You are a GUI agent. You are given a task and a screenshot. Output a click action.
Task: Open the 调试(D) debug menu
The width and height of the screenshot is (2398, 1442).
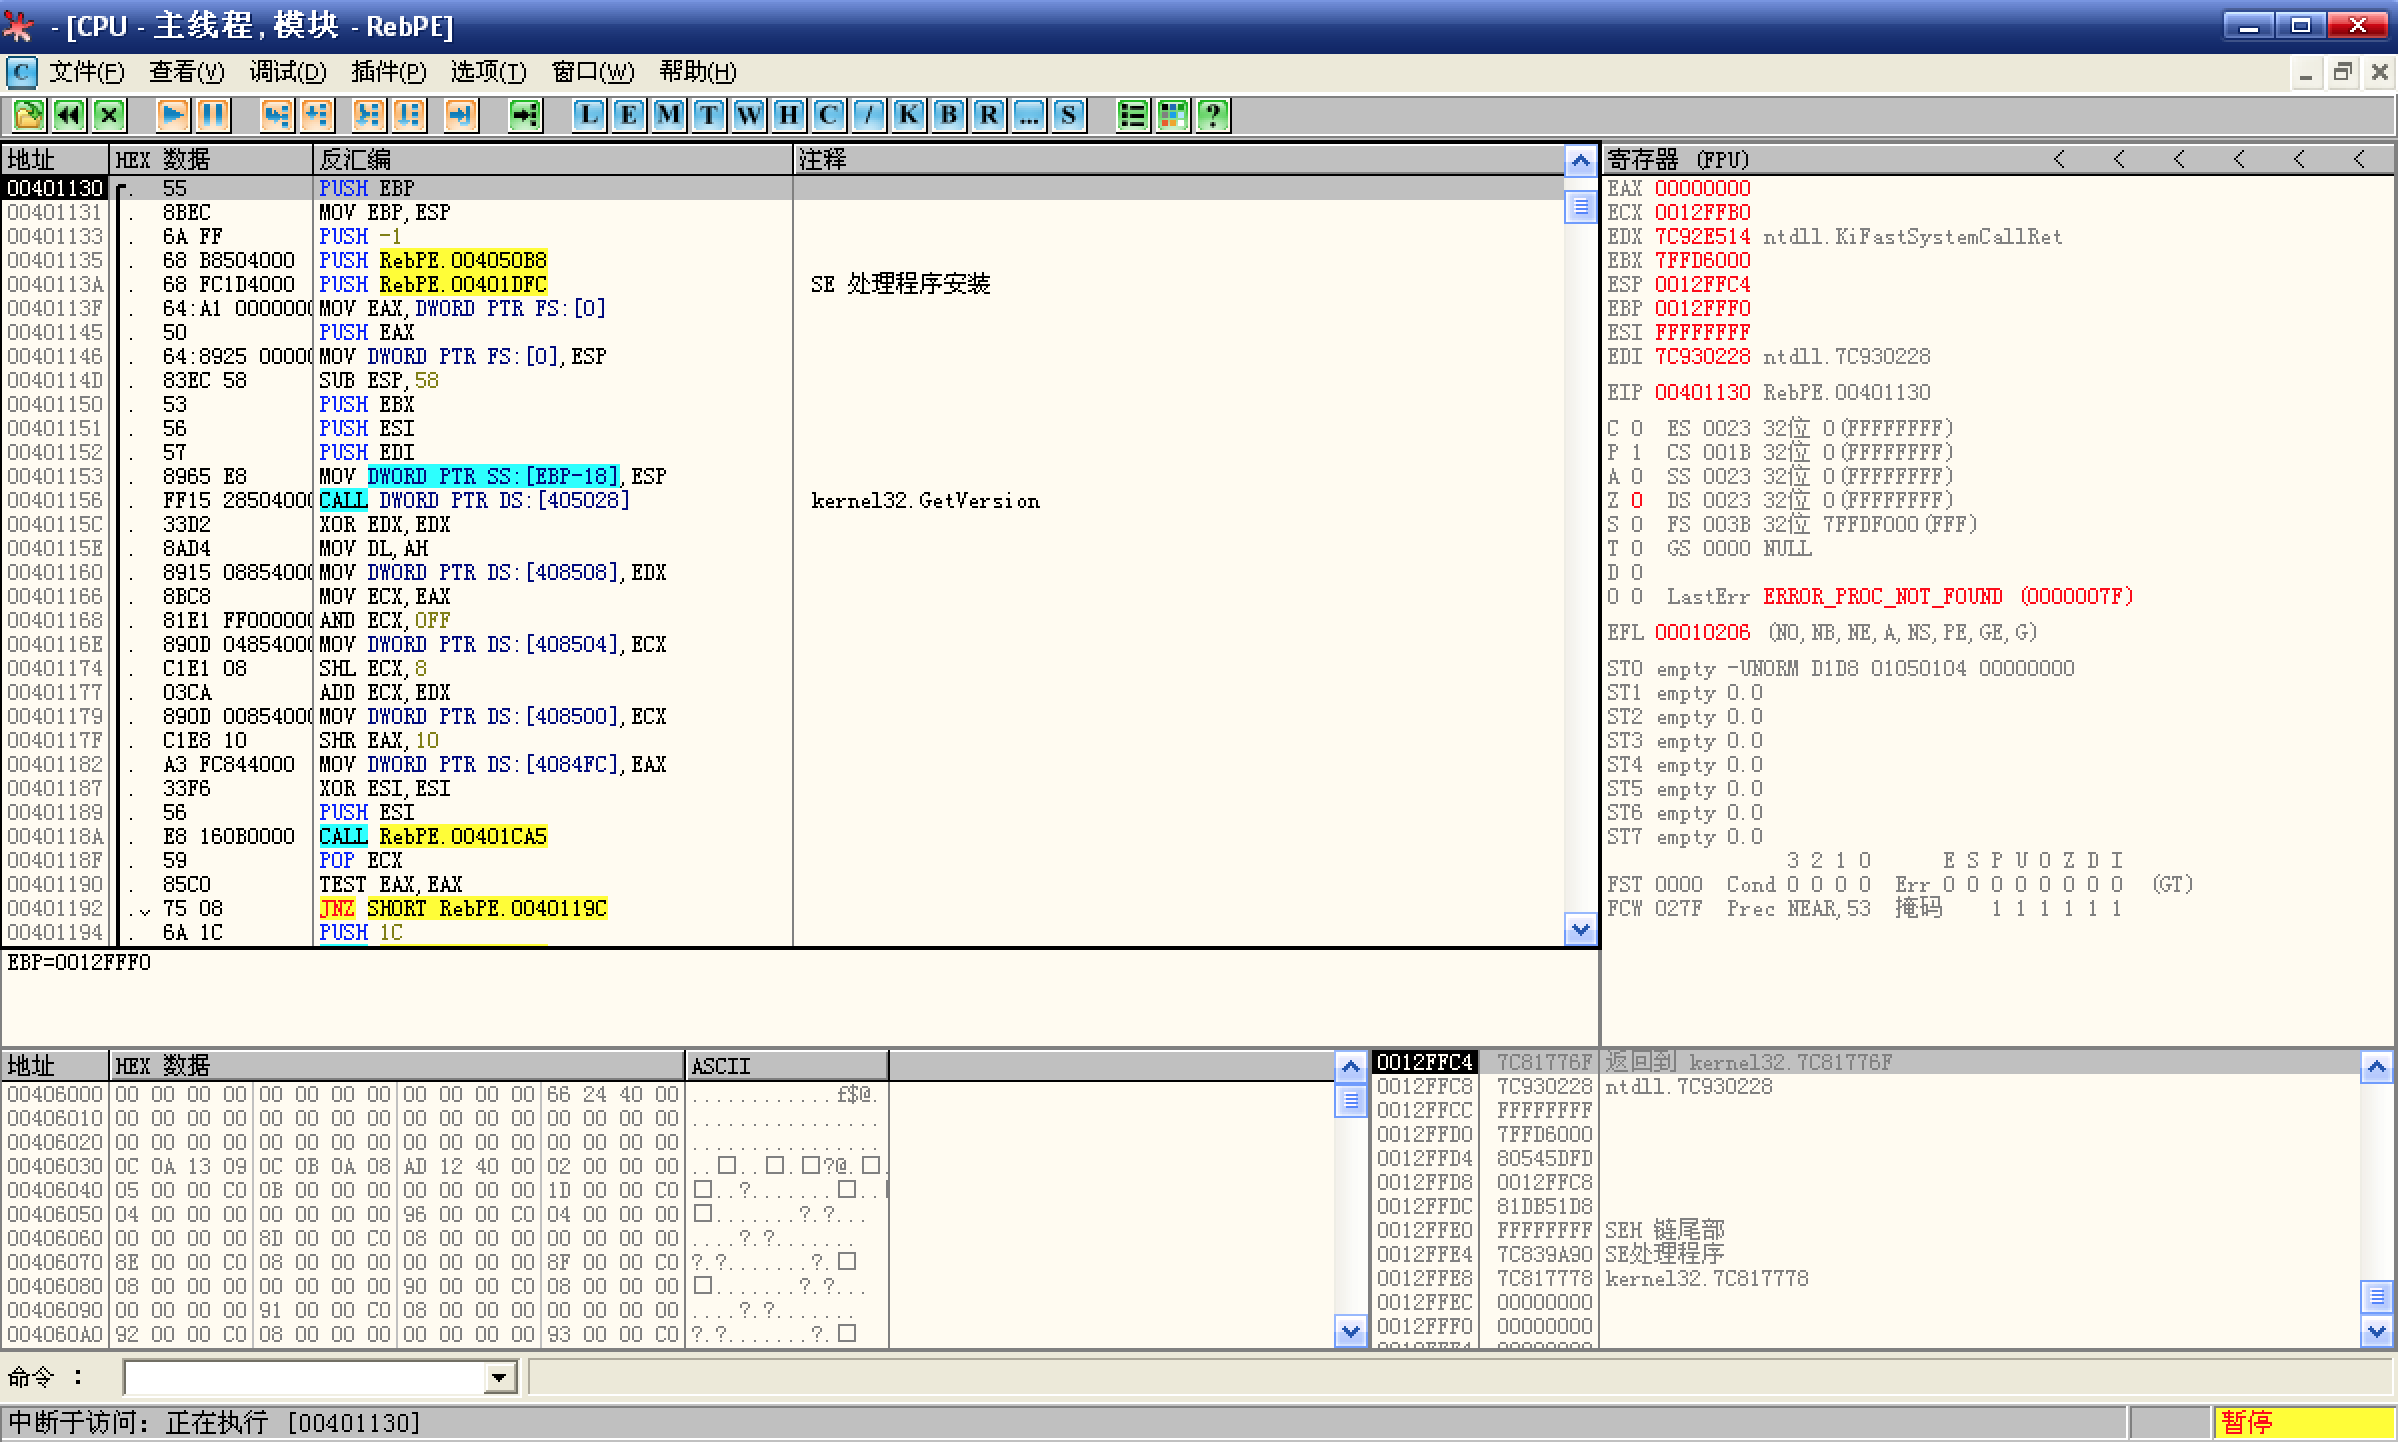coord(288,72)
